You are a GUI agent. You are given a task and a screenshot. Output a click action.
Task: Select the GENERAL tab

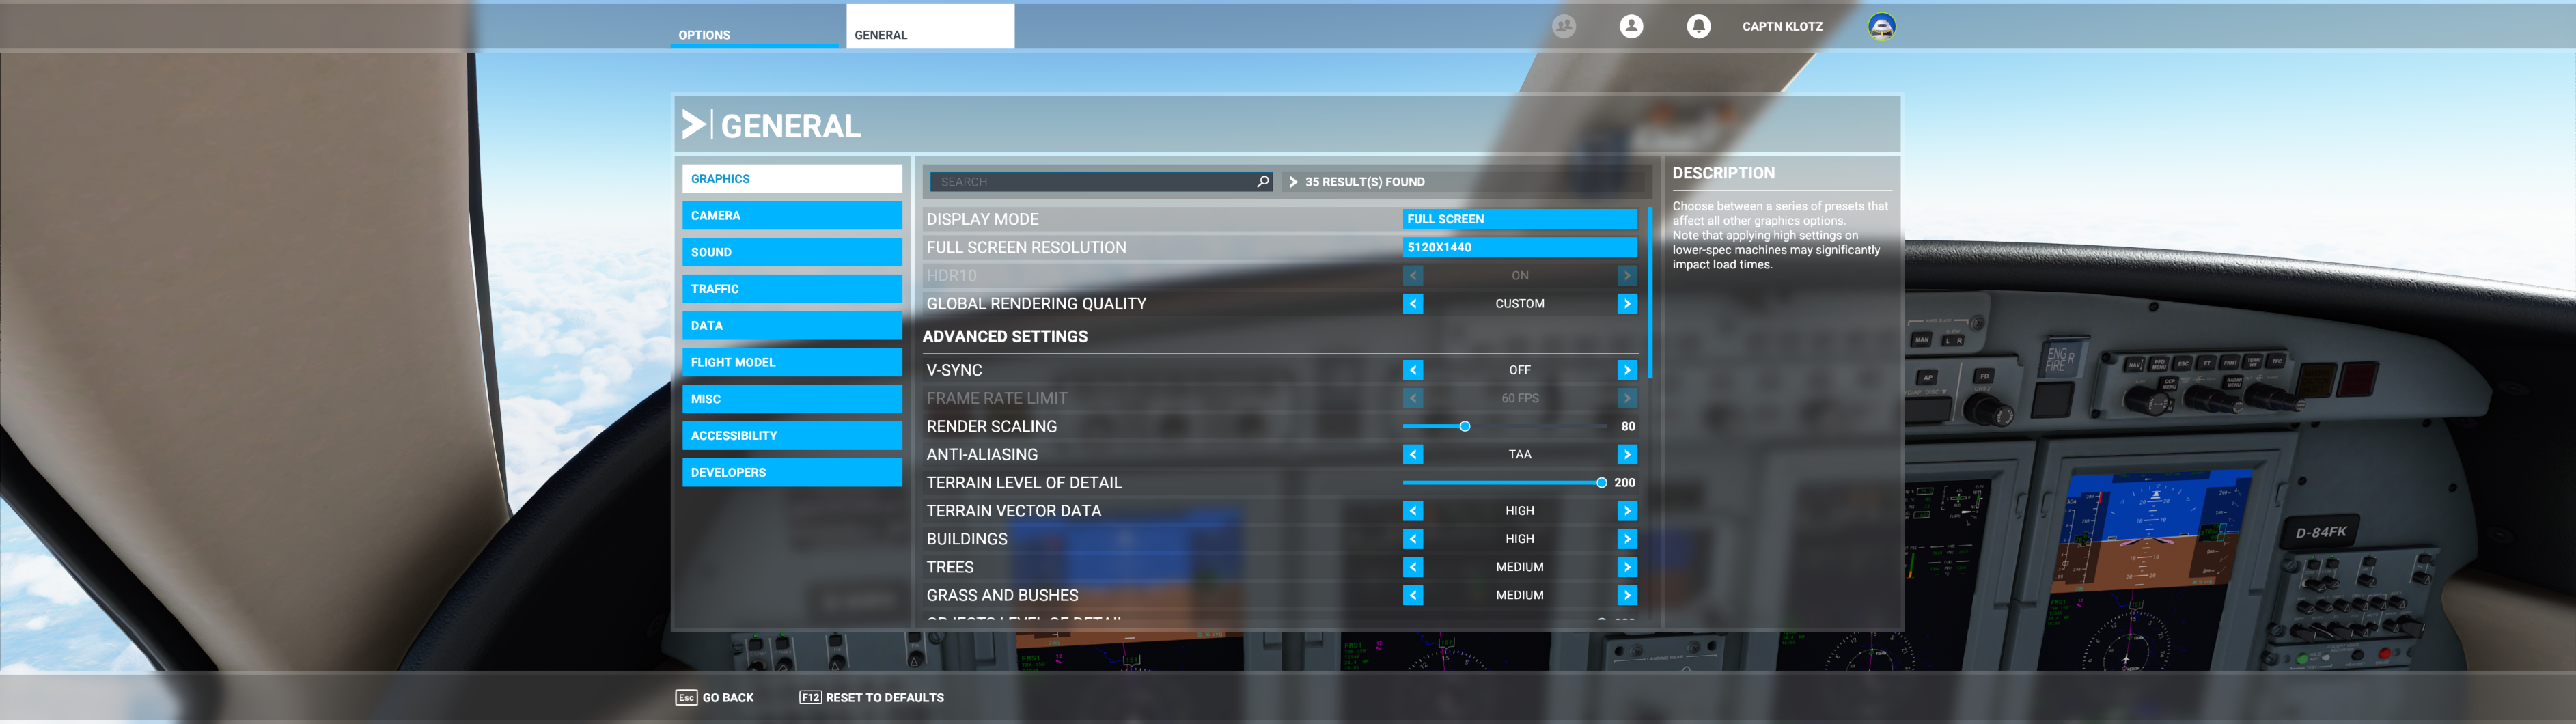[880, 34]
